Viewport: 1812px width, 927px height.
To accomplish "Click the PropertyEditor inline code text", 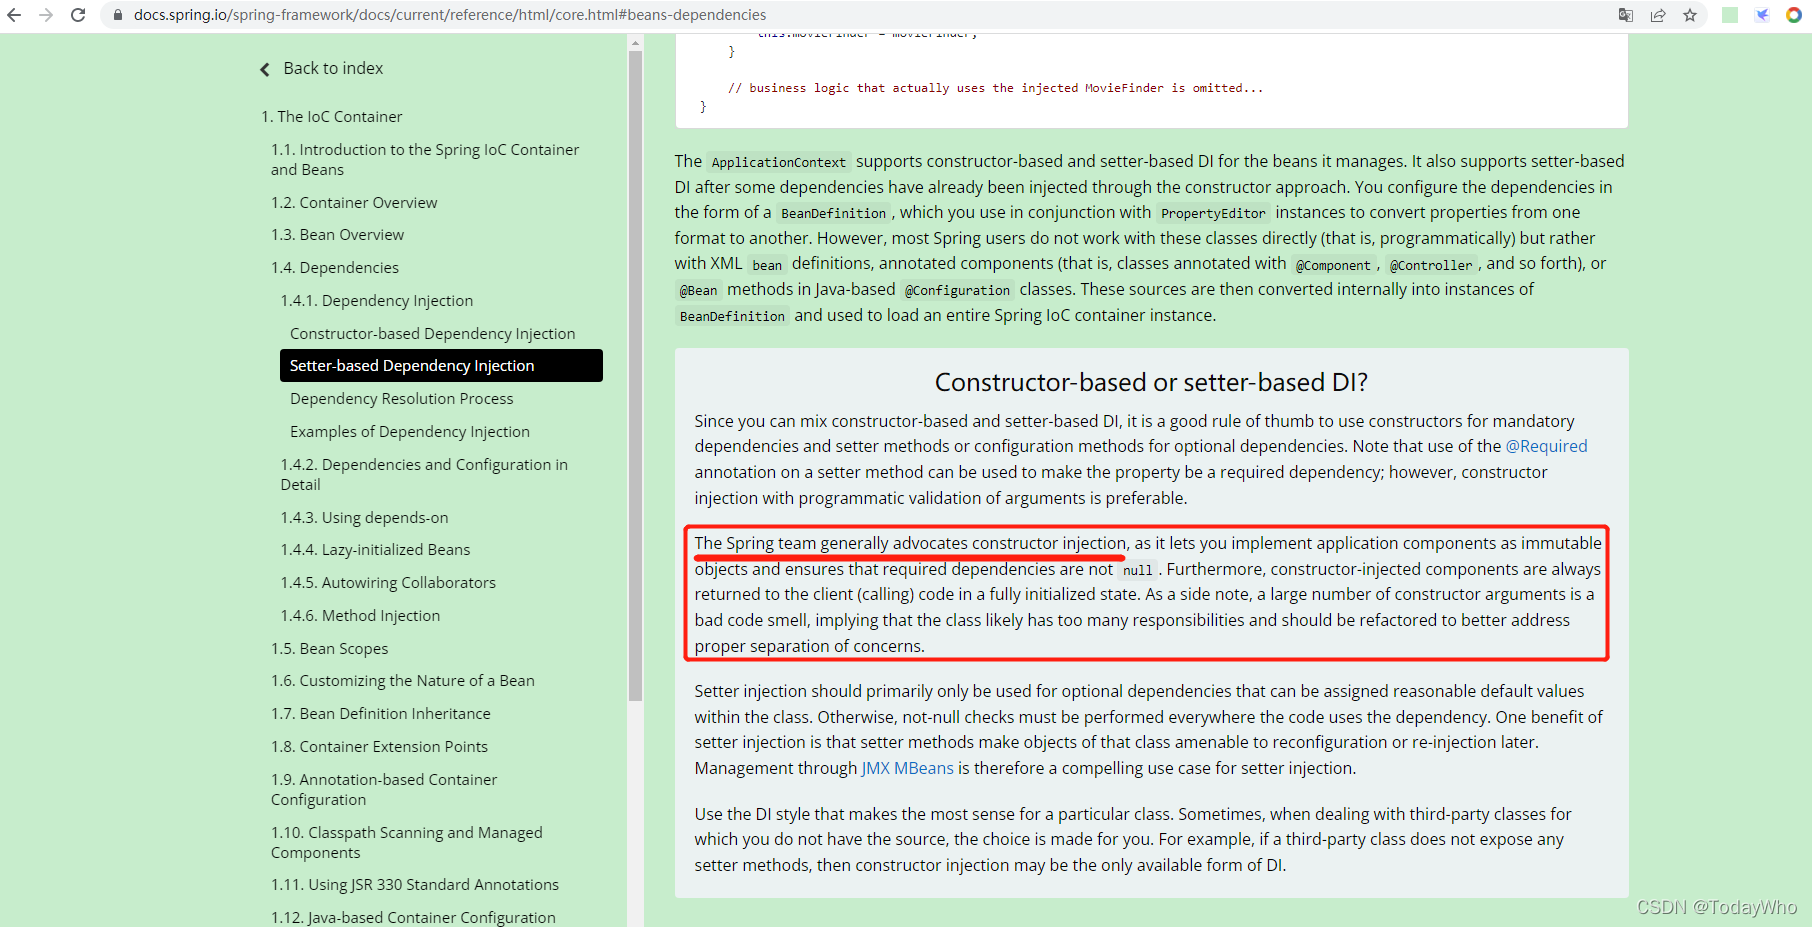I will click(1213, 213).
